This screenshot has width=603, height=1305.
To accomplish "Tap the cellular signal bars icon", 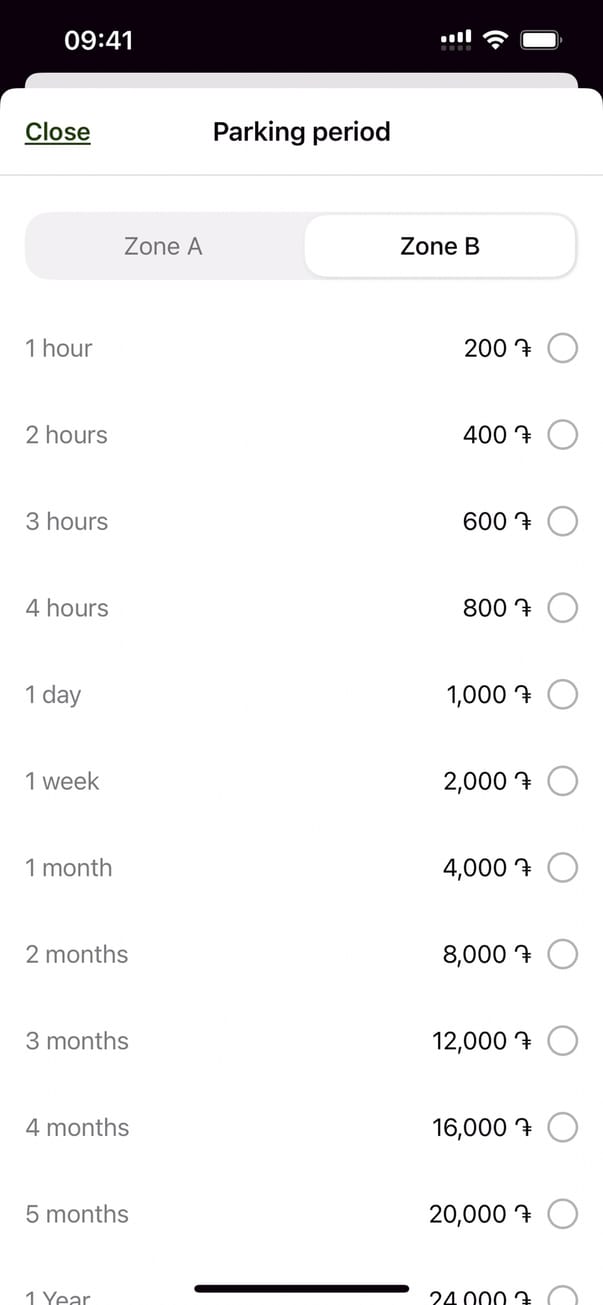I will pyautogui.click(x=456, y=40).
